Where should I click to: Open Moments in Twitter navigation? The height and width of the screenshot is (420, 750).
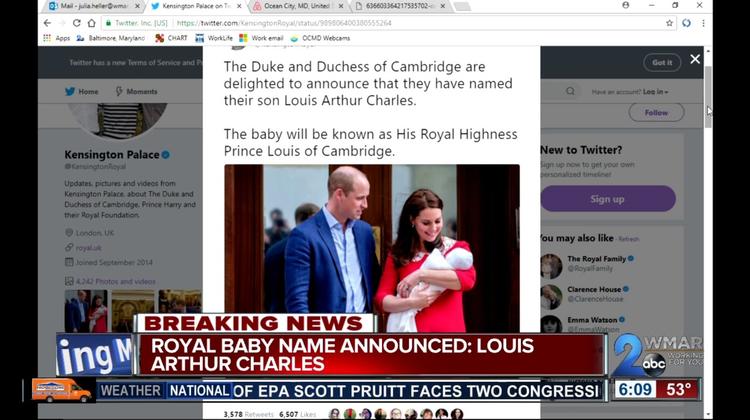pyautogui.click(x=136, y=91)
